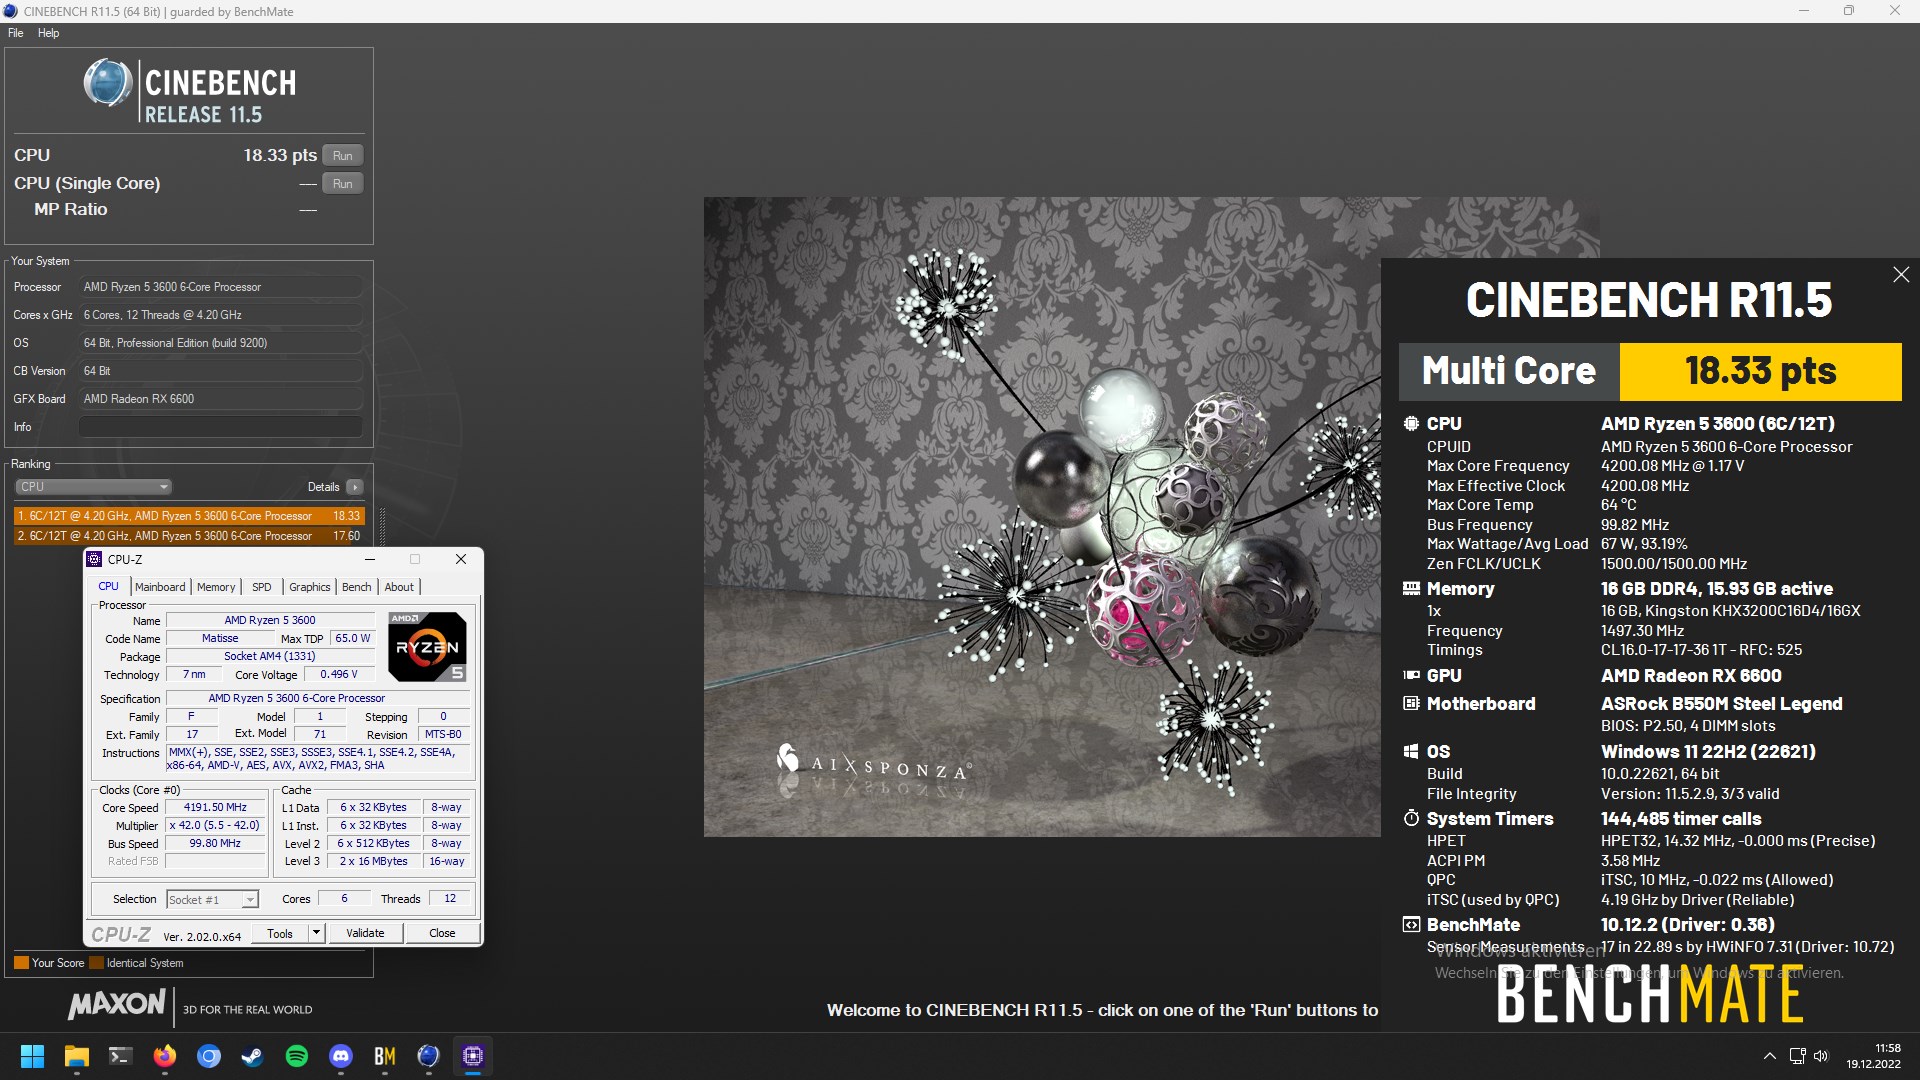Click the Cinebench app icon in title bar
The image size is (1920, 1080).
pyautogui.click(x=10, y=11)
